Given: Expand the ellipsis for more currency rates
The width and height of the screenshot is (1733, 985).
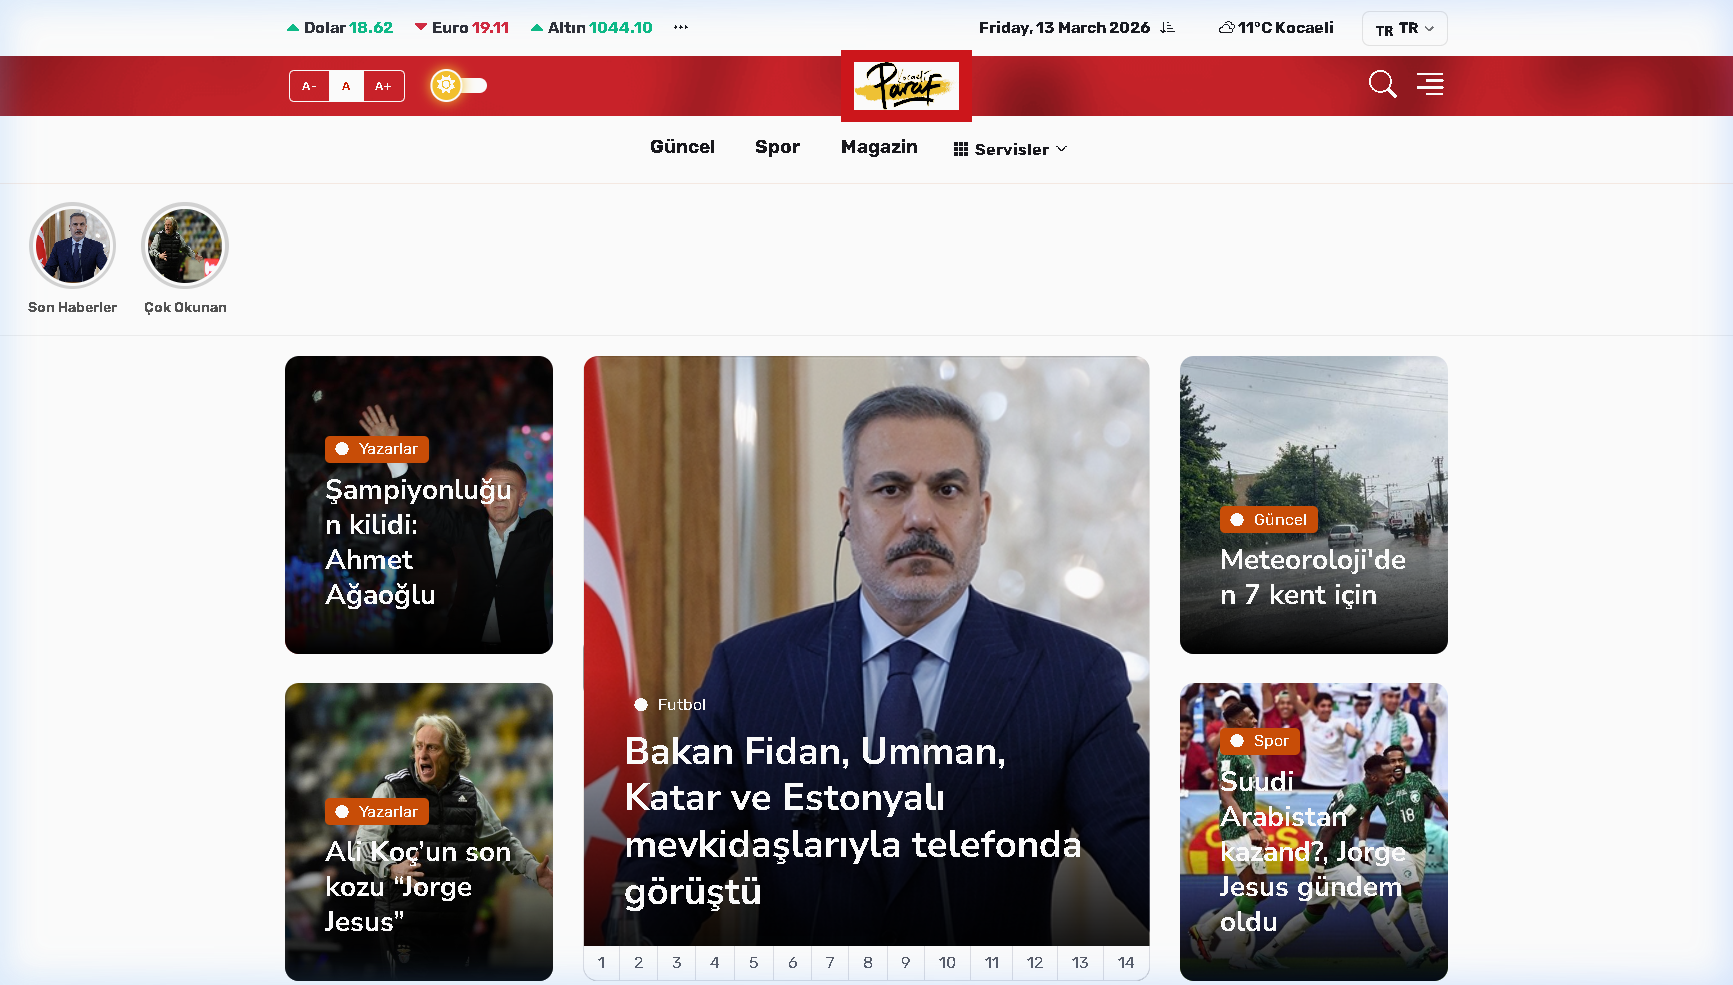Looking at the screenshot, I should (680, 28).
